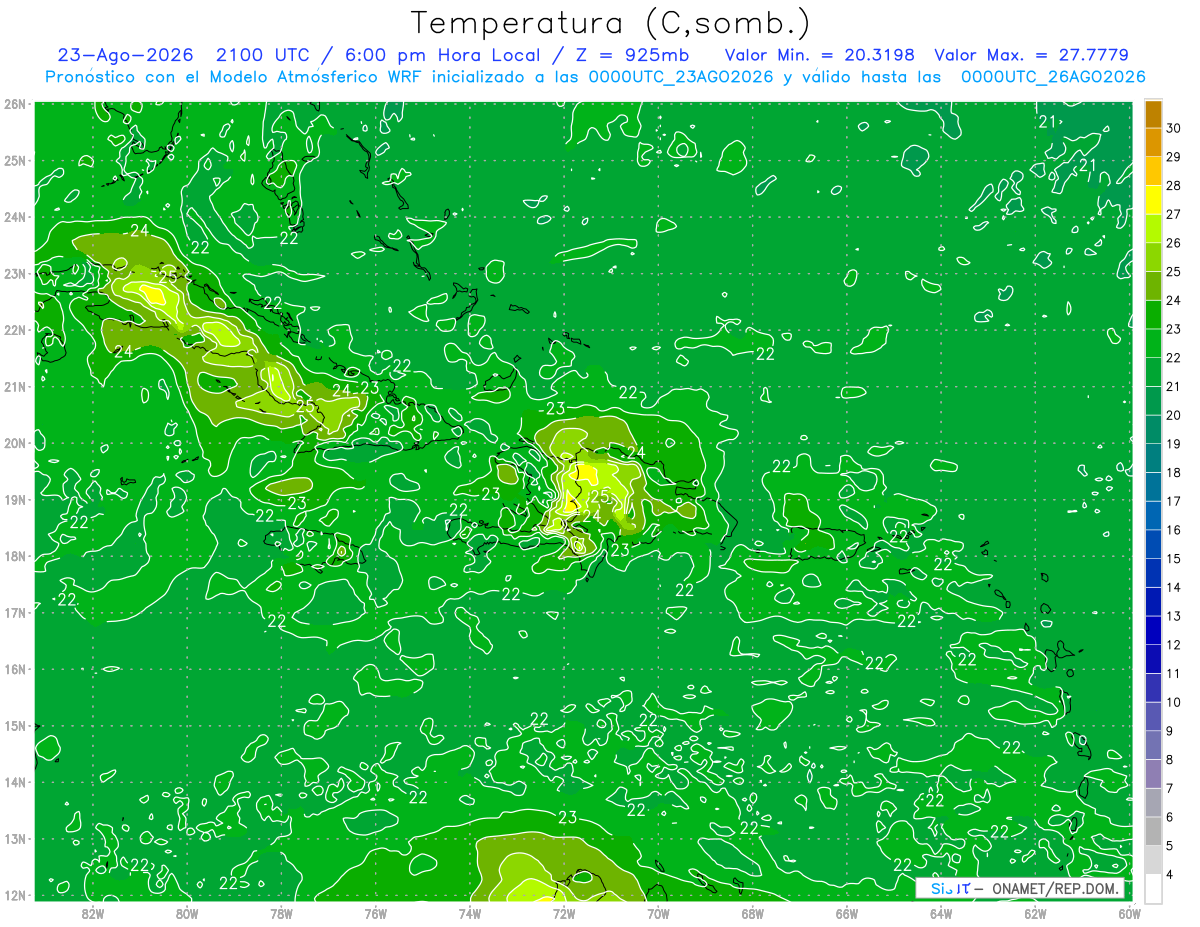Click the 'Valor Min. = 20.3198' value

click(x=819, y=55)
